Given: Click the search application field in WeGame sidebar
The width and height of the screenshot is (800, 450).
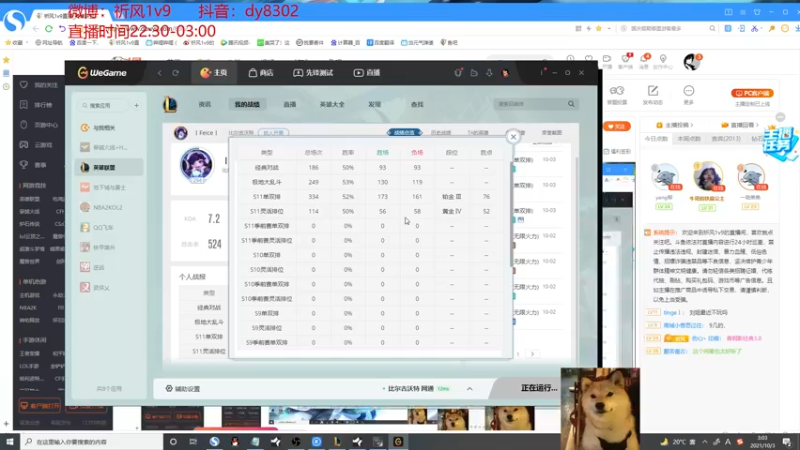Looking at the screenshot, I should tap(104, 106).
